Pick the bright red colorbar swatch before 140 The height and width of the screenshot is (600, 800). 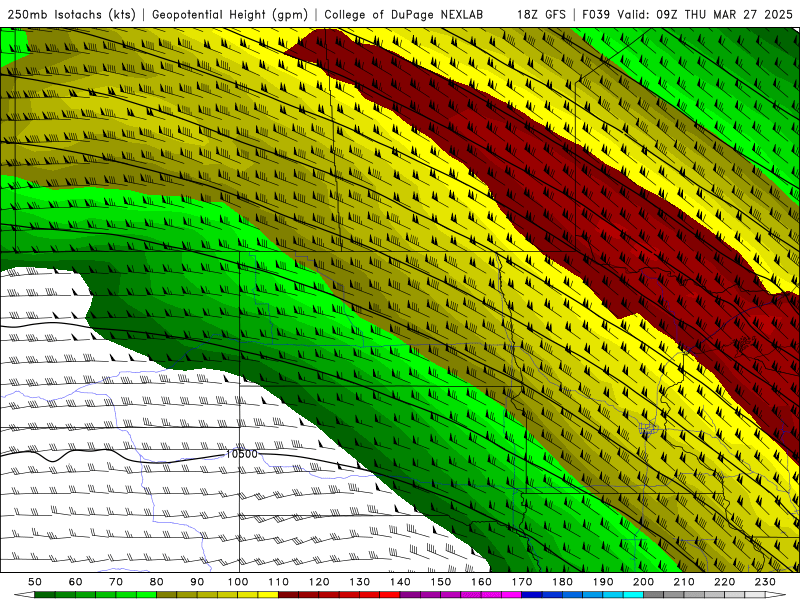[x=390, y=594]
